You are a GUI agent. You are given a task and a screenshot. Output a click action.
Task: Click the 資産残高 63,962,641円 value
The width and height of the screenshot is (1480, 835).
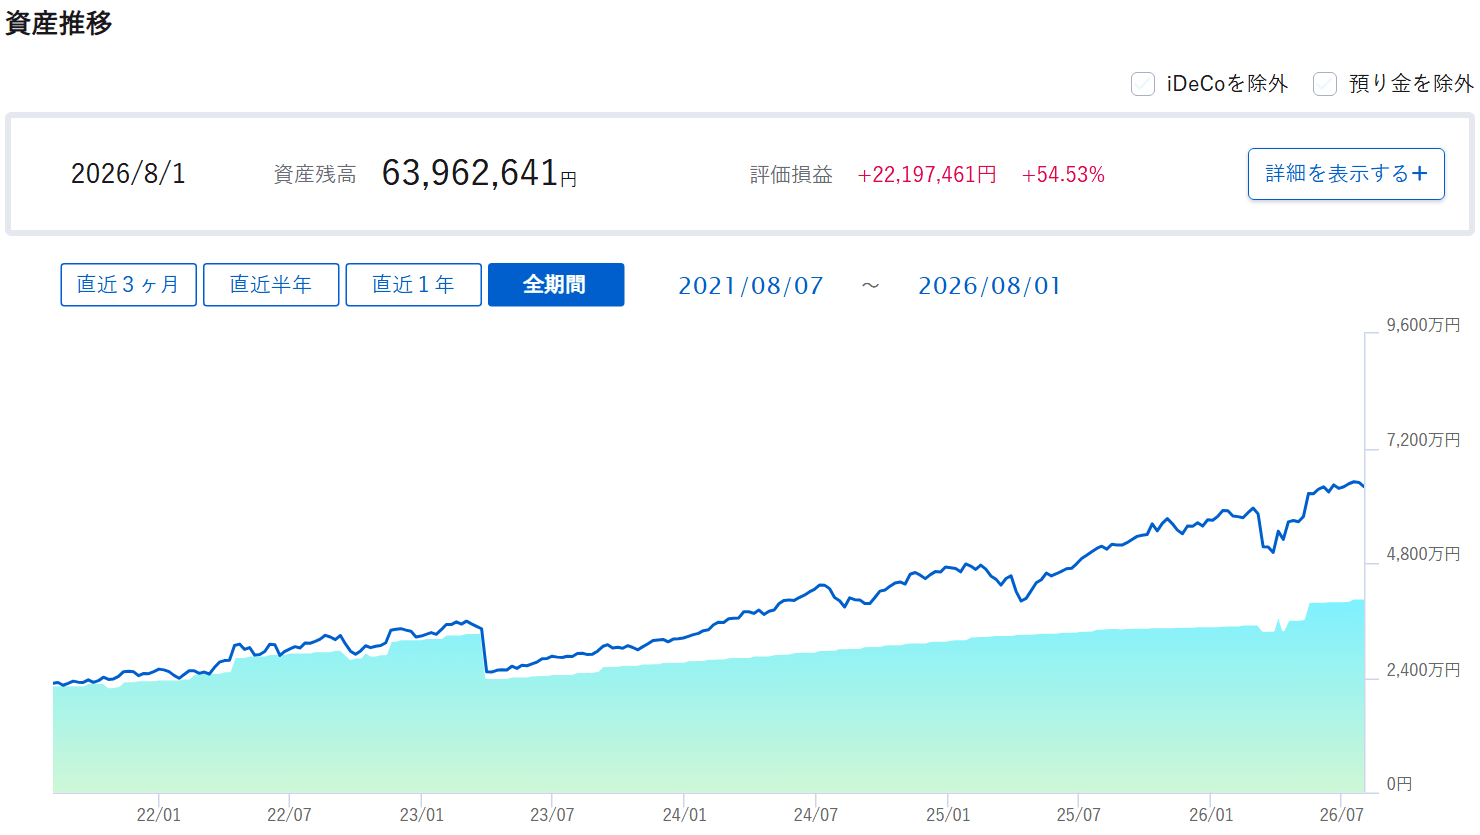coord(479,173)
